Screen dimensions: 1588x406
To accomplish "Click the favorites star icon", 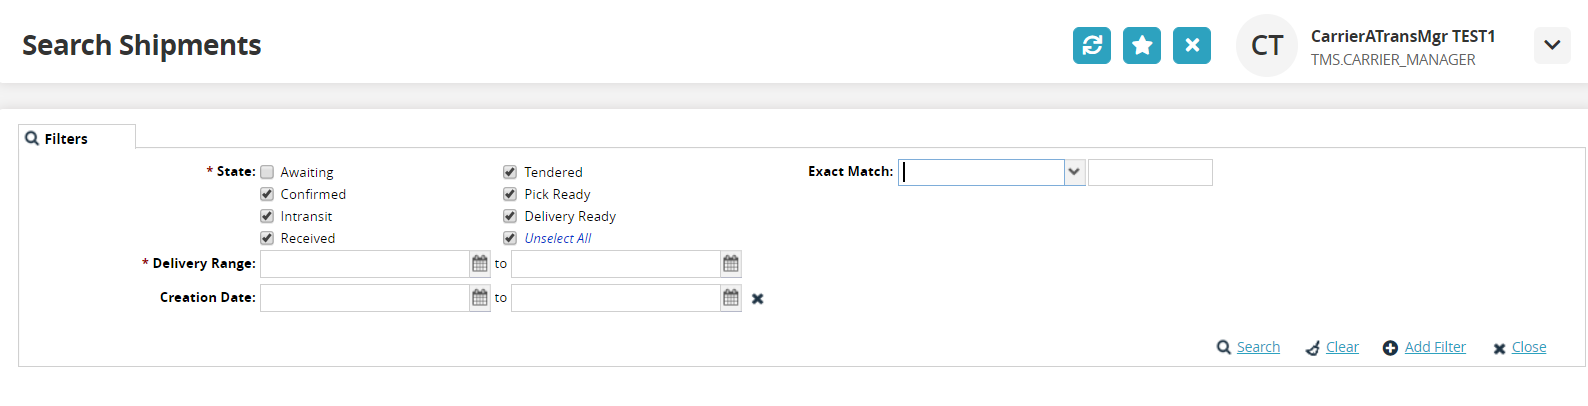I will [1142, 45].
